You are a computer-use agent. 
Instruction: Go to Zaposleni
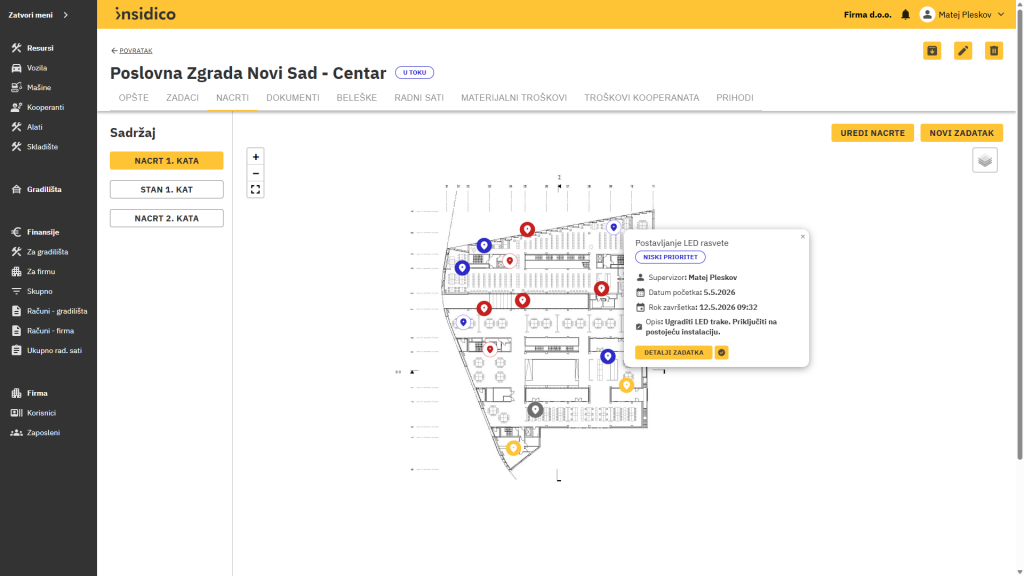pos(43,433)
